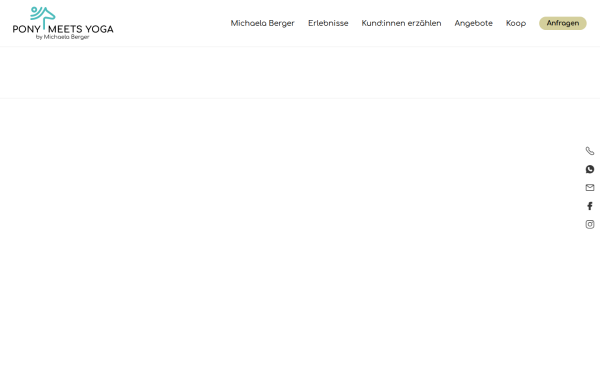Click the email envelope icon

click(x=590, y=188)
